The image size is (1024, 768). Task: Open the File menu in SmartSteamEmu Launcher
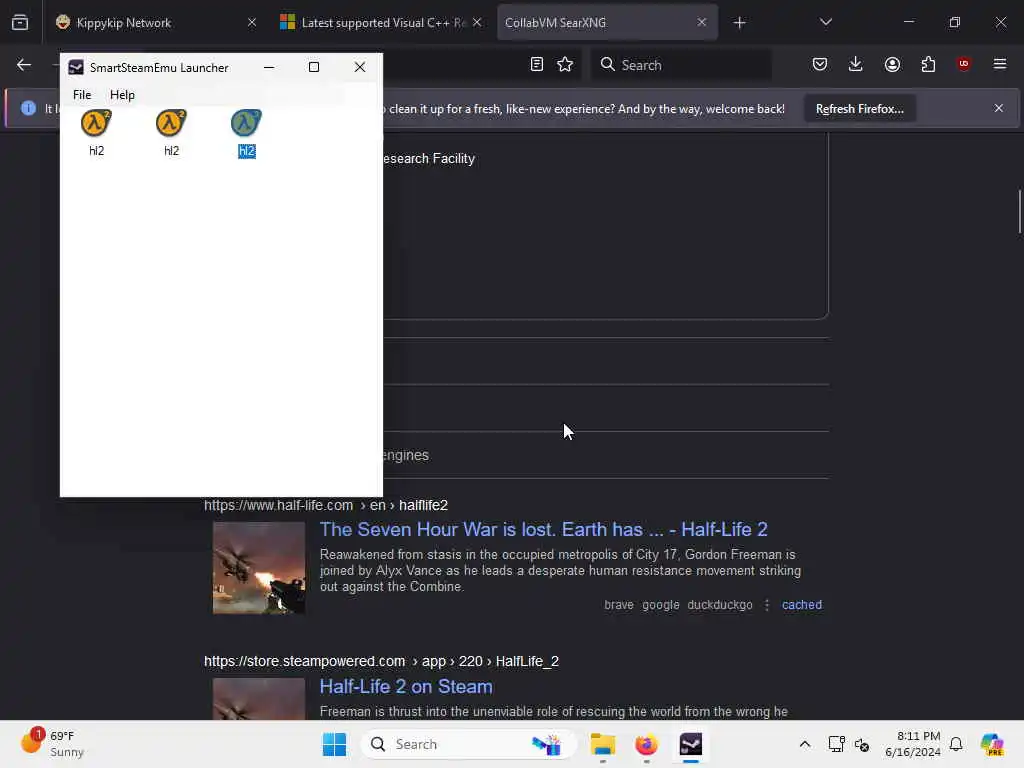click(82, 95)
